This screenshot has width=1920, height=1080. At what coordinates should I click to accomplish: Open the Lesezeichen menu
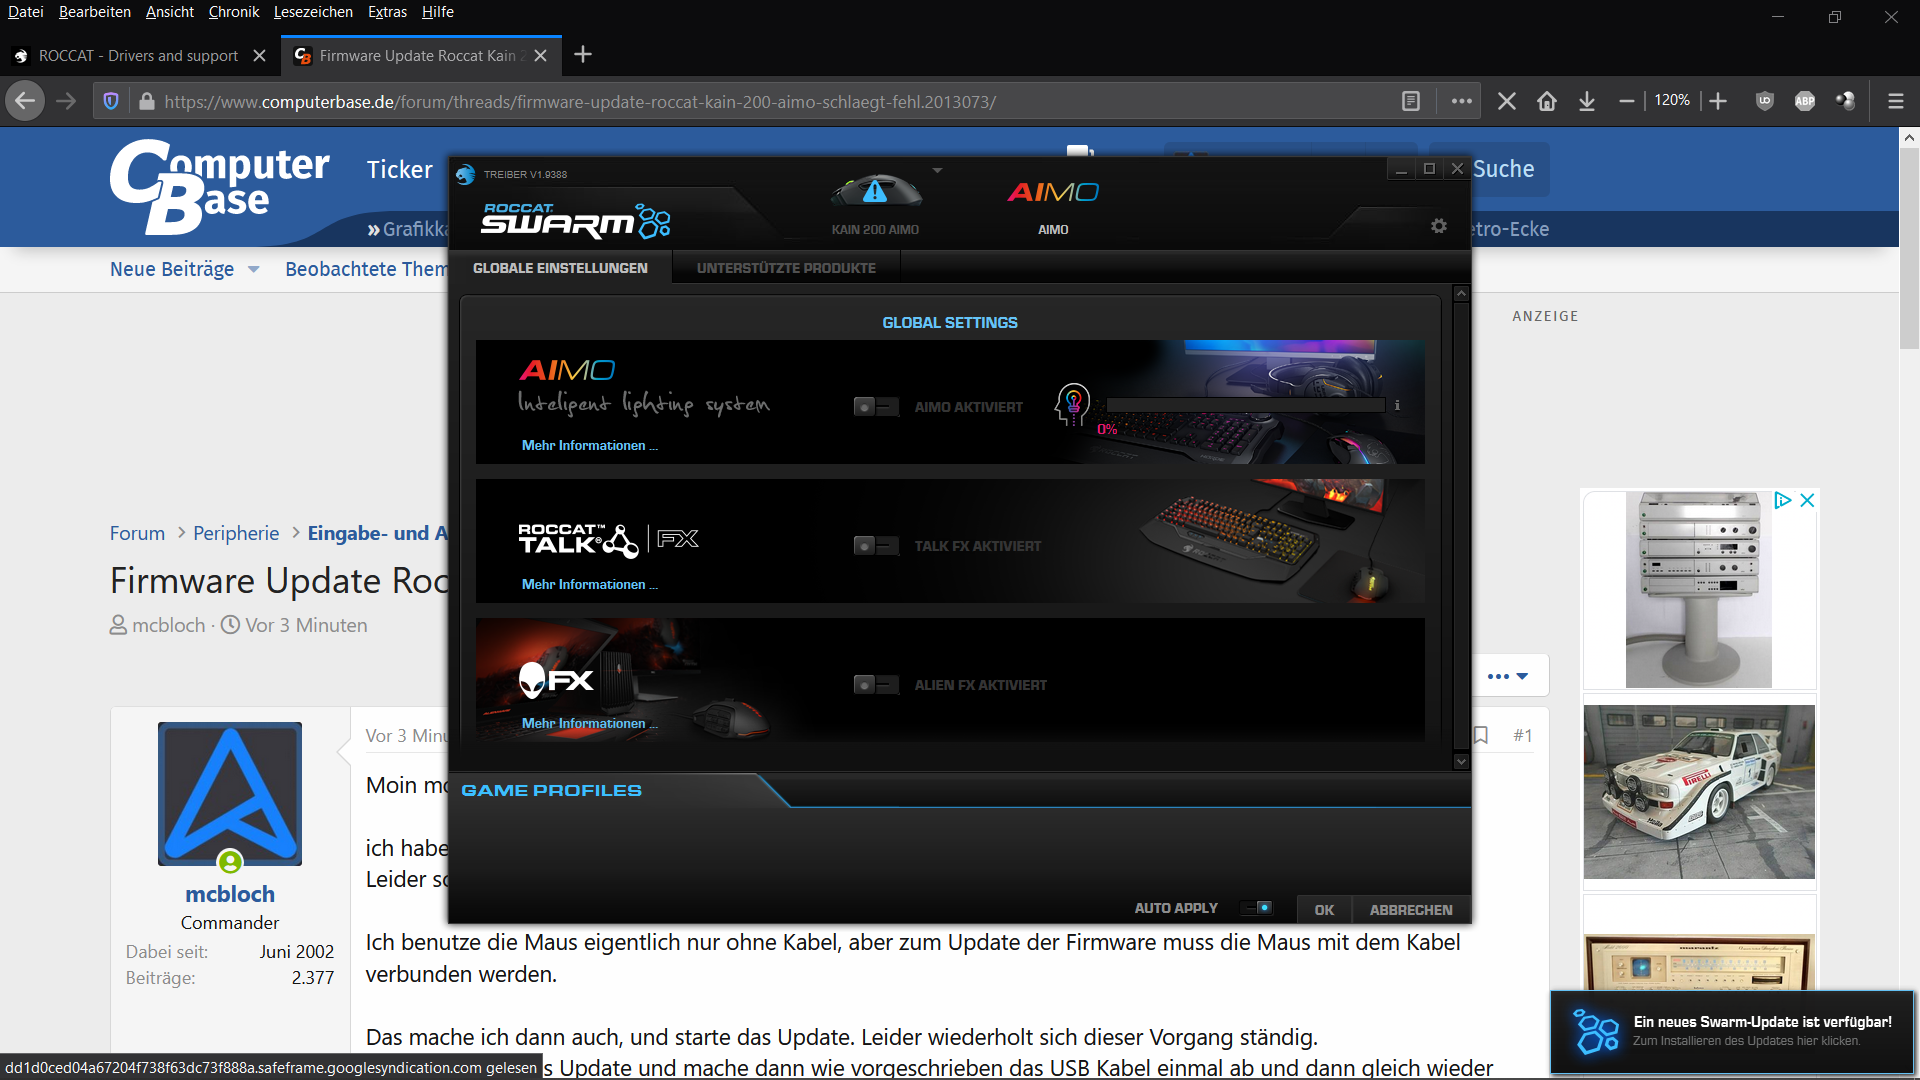click(x=313, y=12)
